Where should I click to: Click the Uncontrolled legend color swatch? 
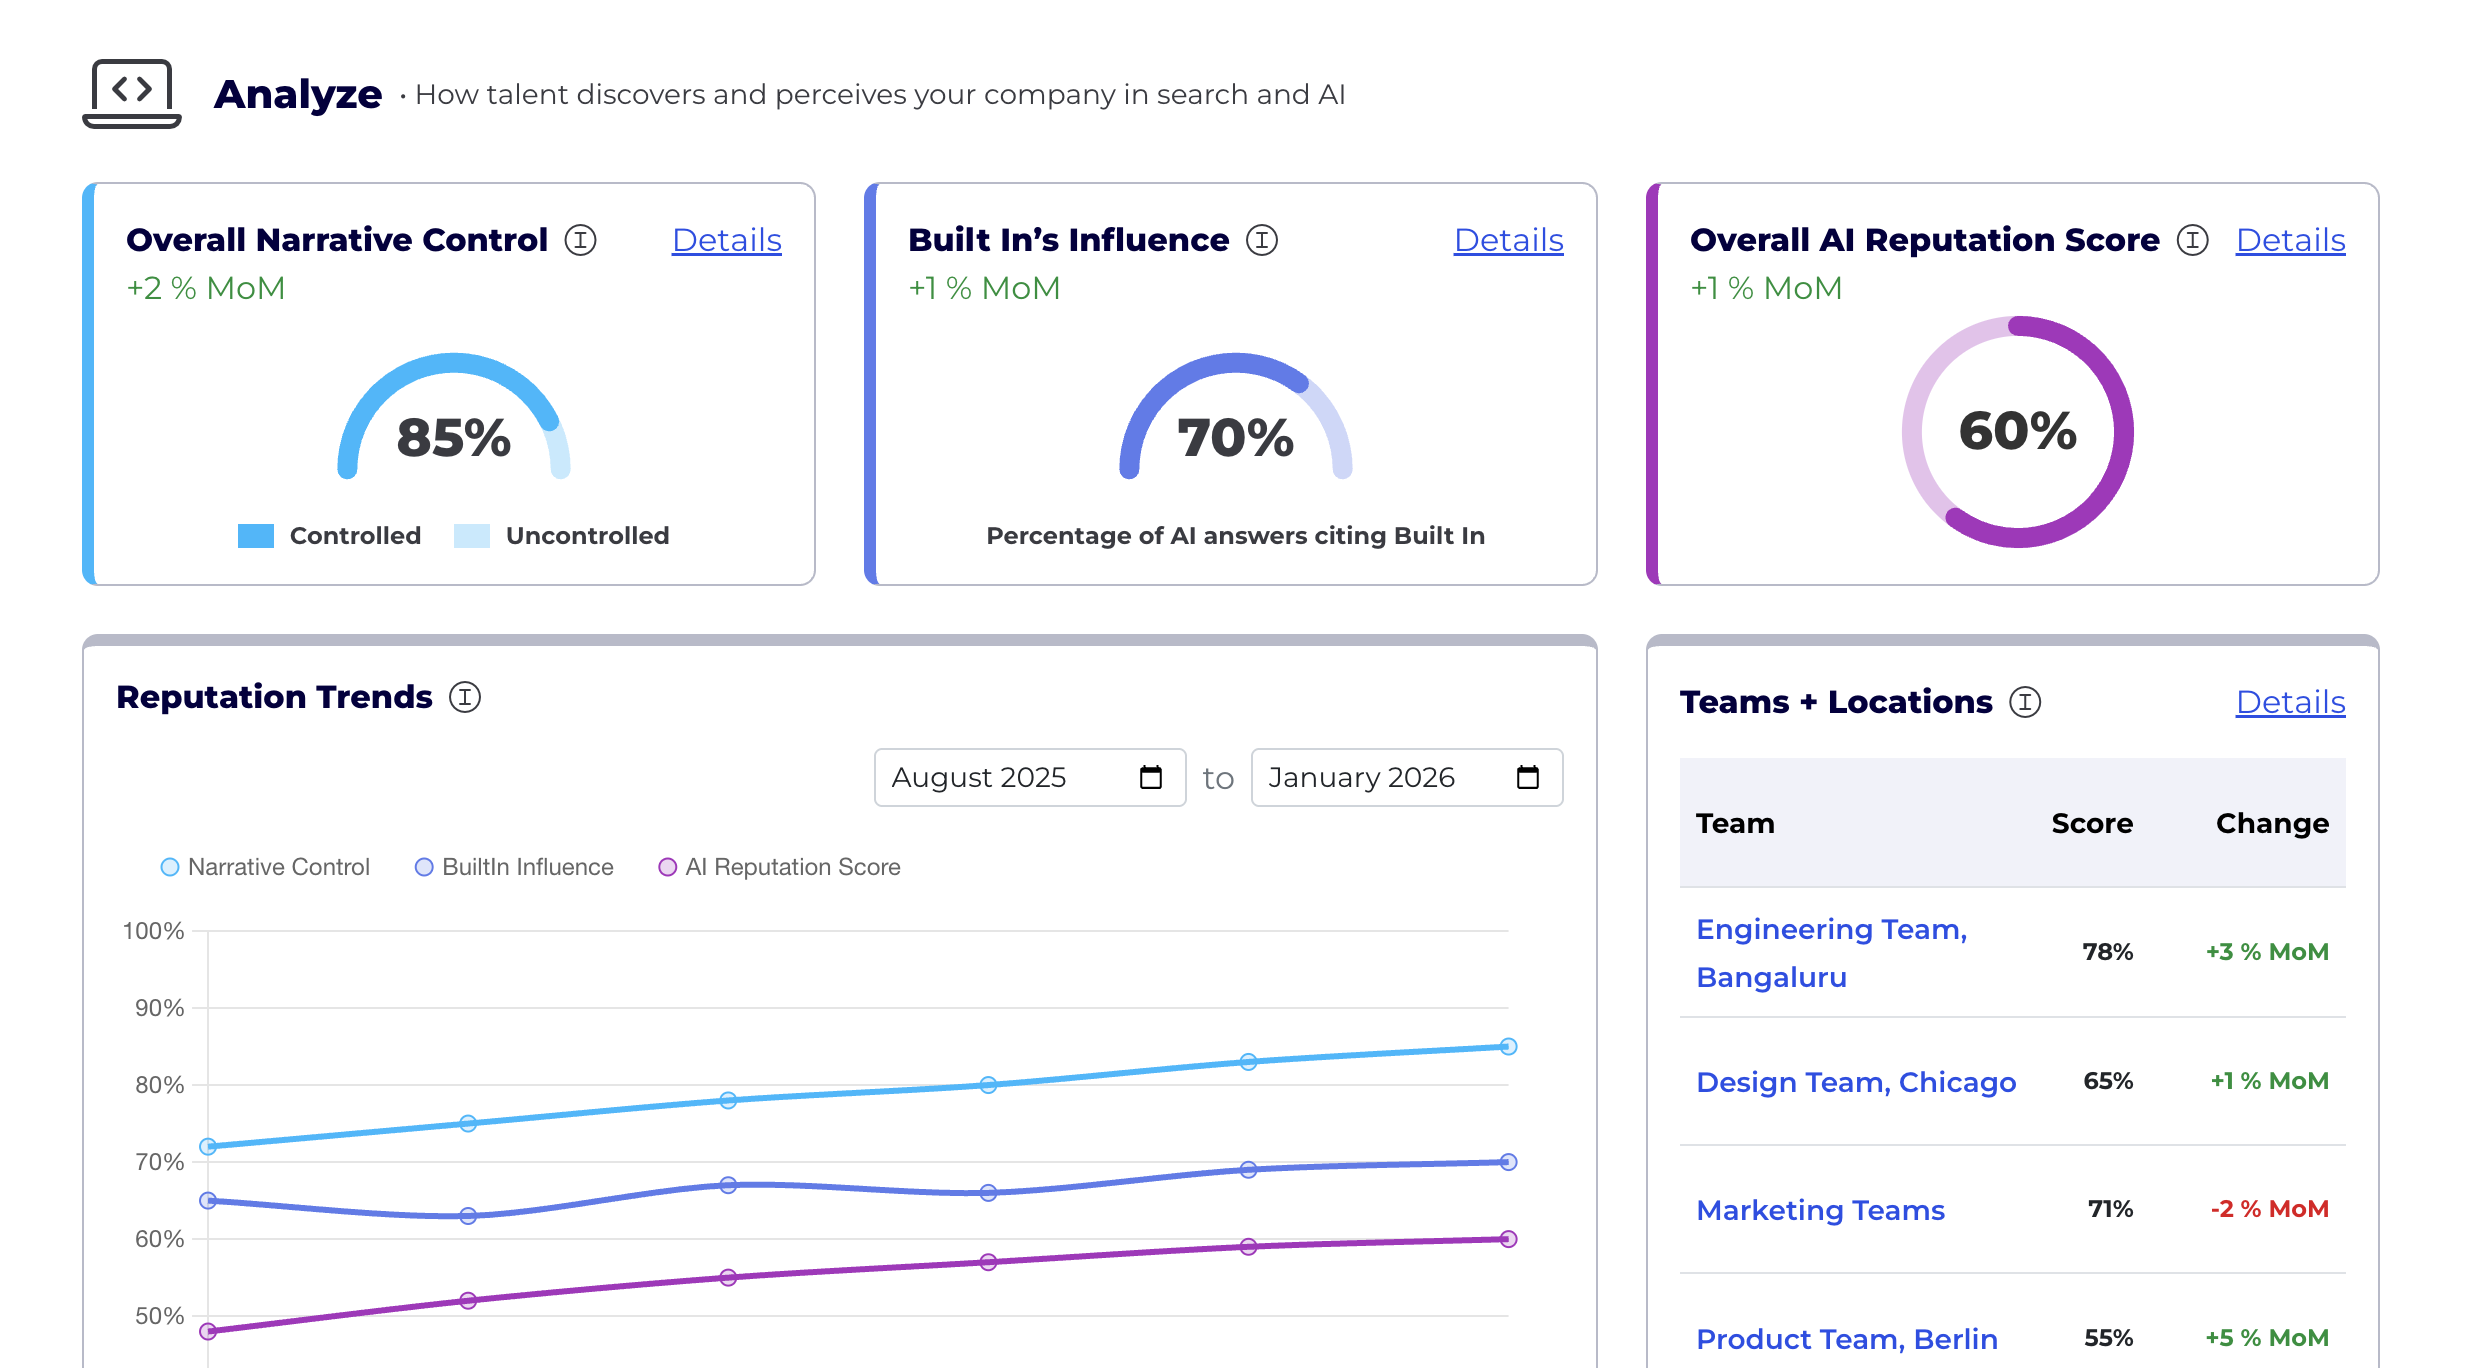click(472, 536)
